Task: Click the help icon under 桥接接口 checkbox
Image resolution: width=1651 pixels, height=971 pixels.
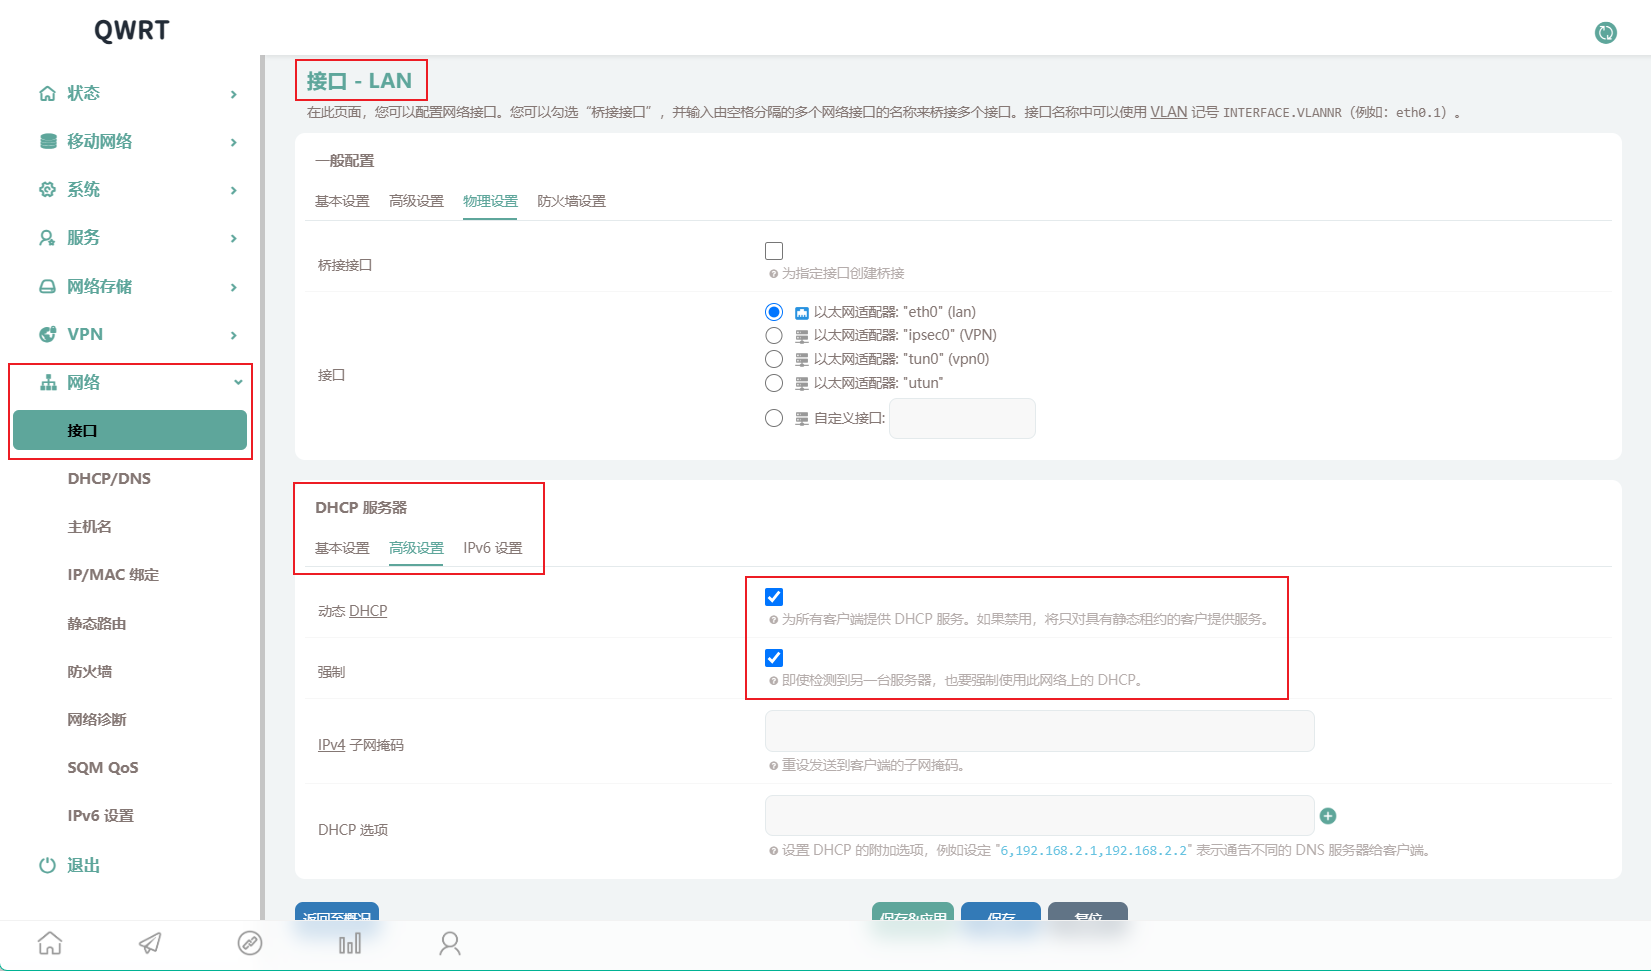Action: click(773, 274)
